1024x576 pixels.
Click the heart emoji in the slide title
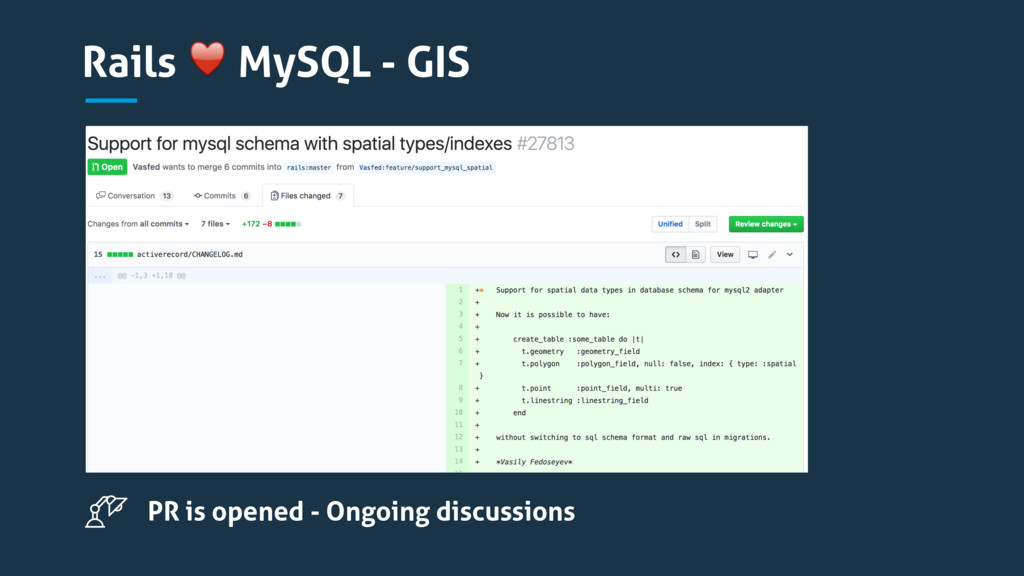pyautogui.click(x=208, y=59)
